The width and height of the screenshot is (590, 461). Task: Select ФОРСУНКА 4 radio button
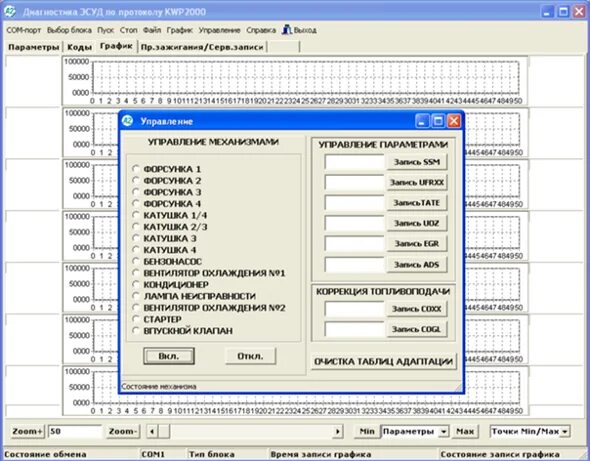[136, 204]
